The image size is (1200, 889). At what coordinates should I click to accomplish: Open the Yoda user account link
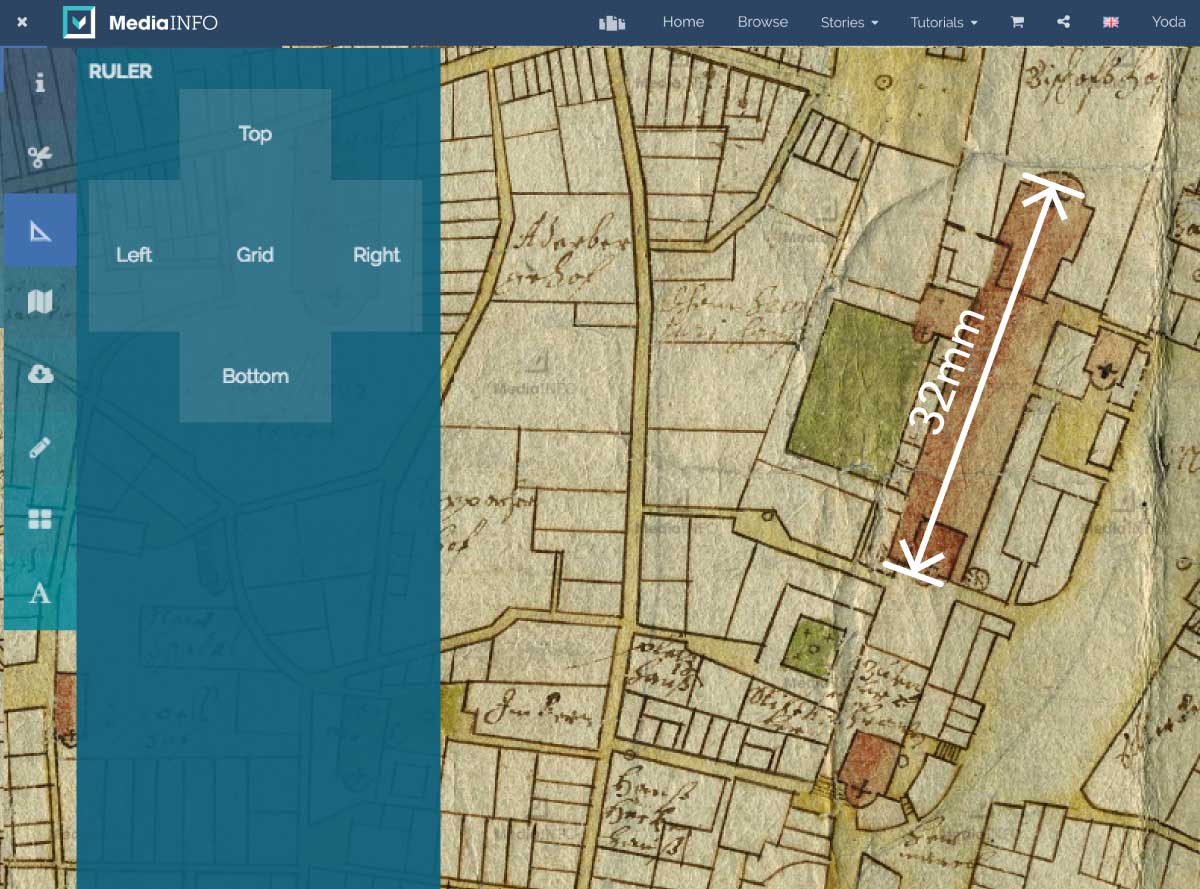point(1168,22)
